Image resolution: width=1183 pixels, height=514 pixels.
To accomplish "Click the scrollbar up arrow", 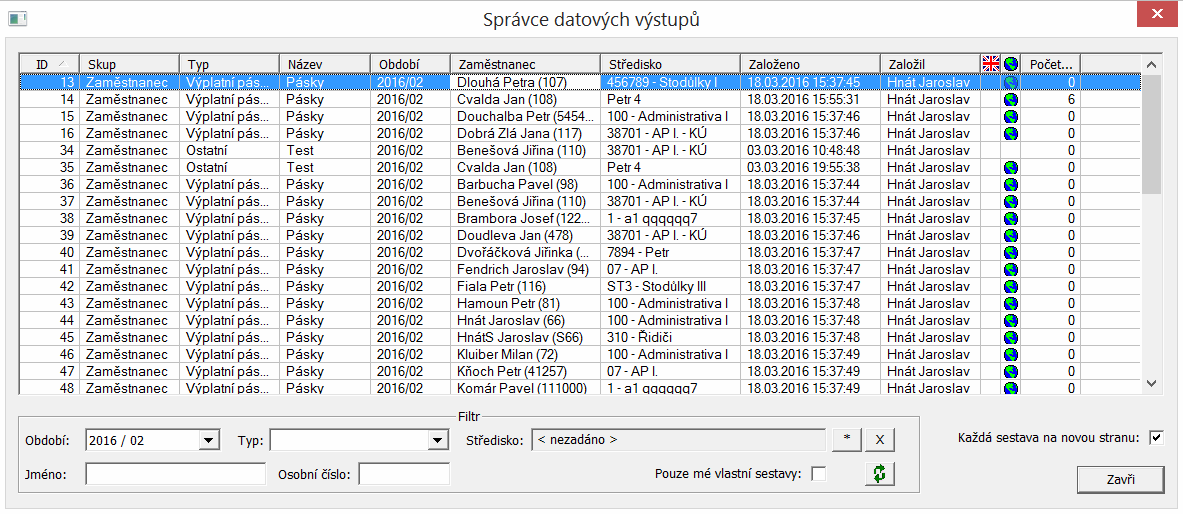I will [1151, 65].
